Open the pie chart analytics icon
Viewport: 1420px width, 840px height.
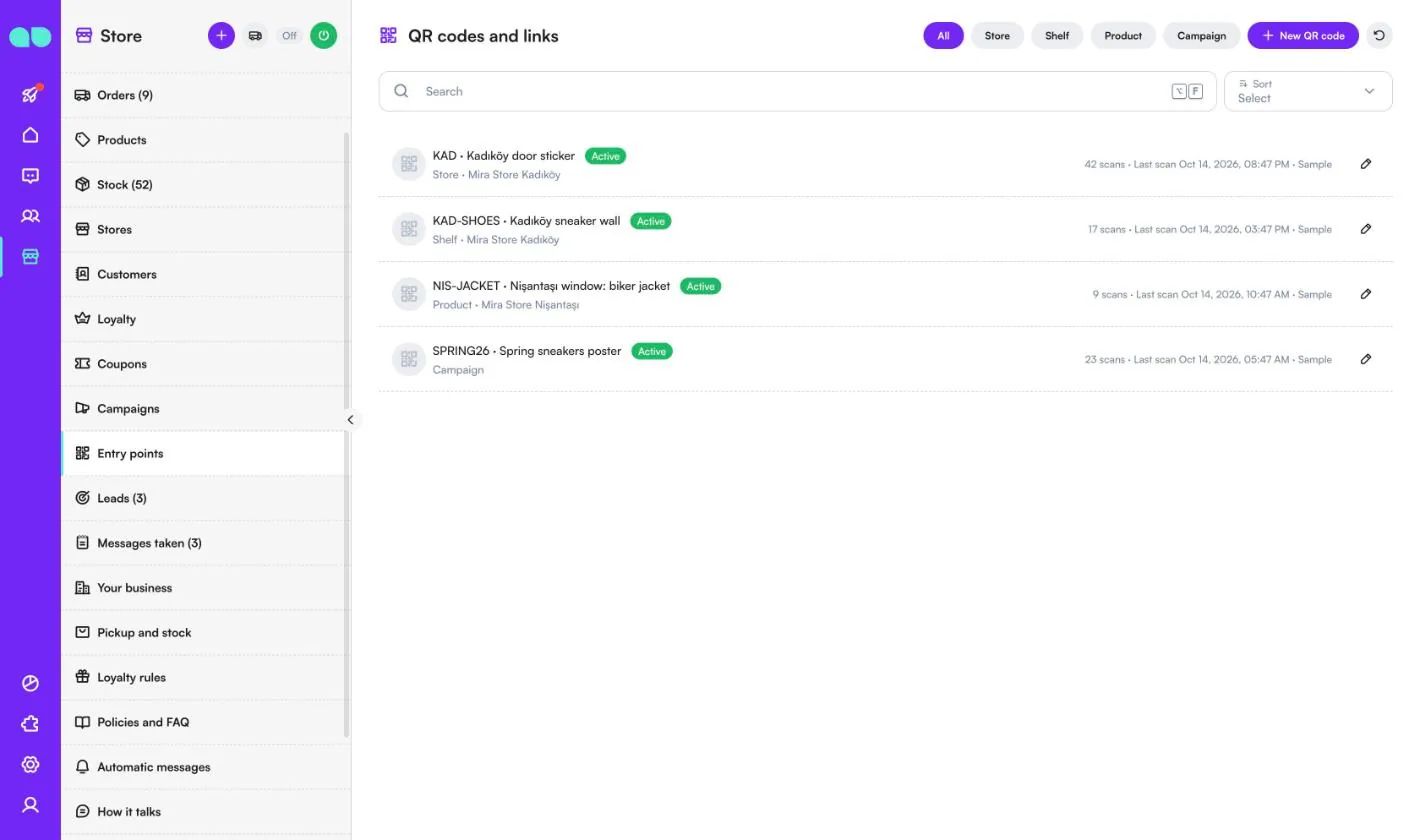pos(30,684)
